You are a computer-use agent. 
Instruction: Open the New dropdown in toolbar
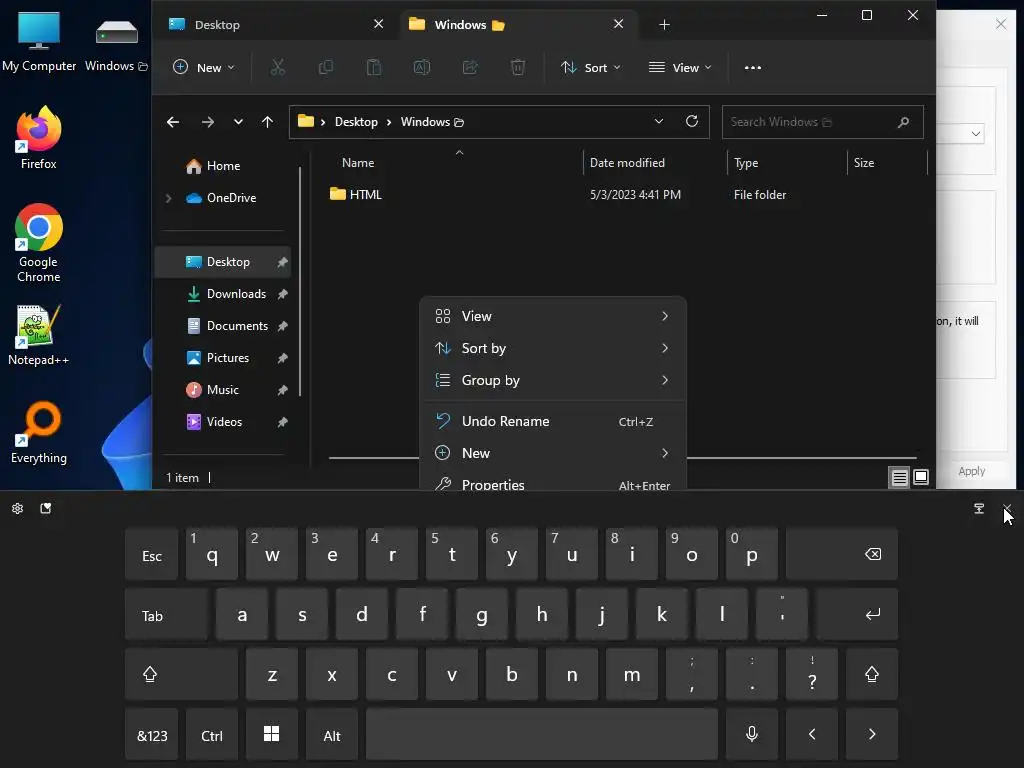click(203, 67)
